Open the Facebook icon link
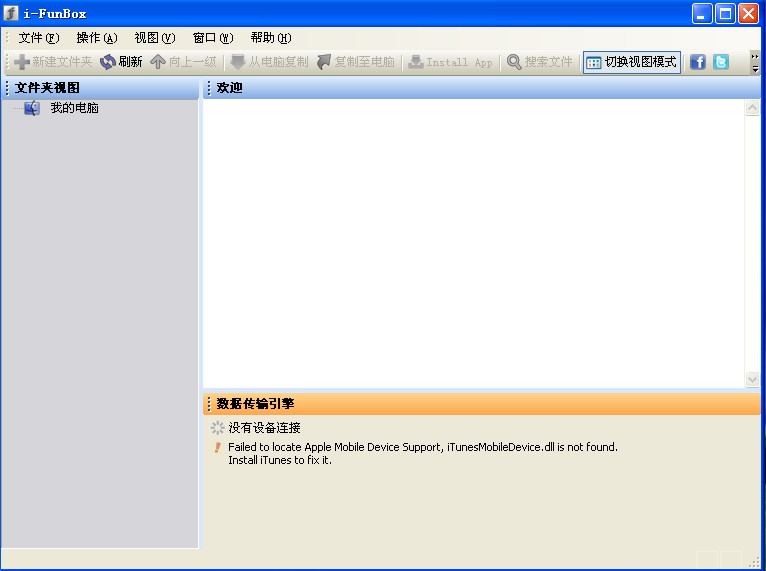Screen dimensions: 766x571 tap(698, 62)
